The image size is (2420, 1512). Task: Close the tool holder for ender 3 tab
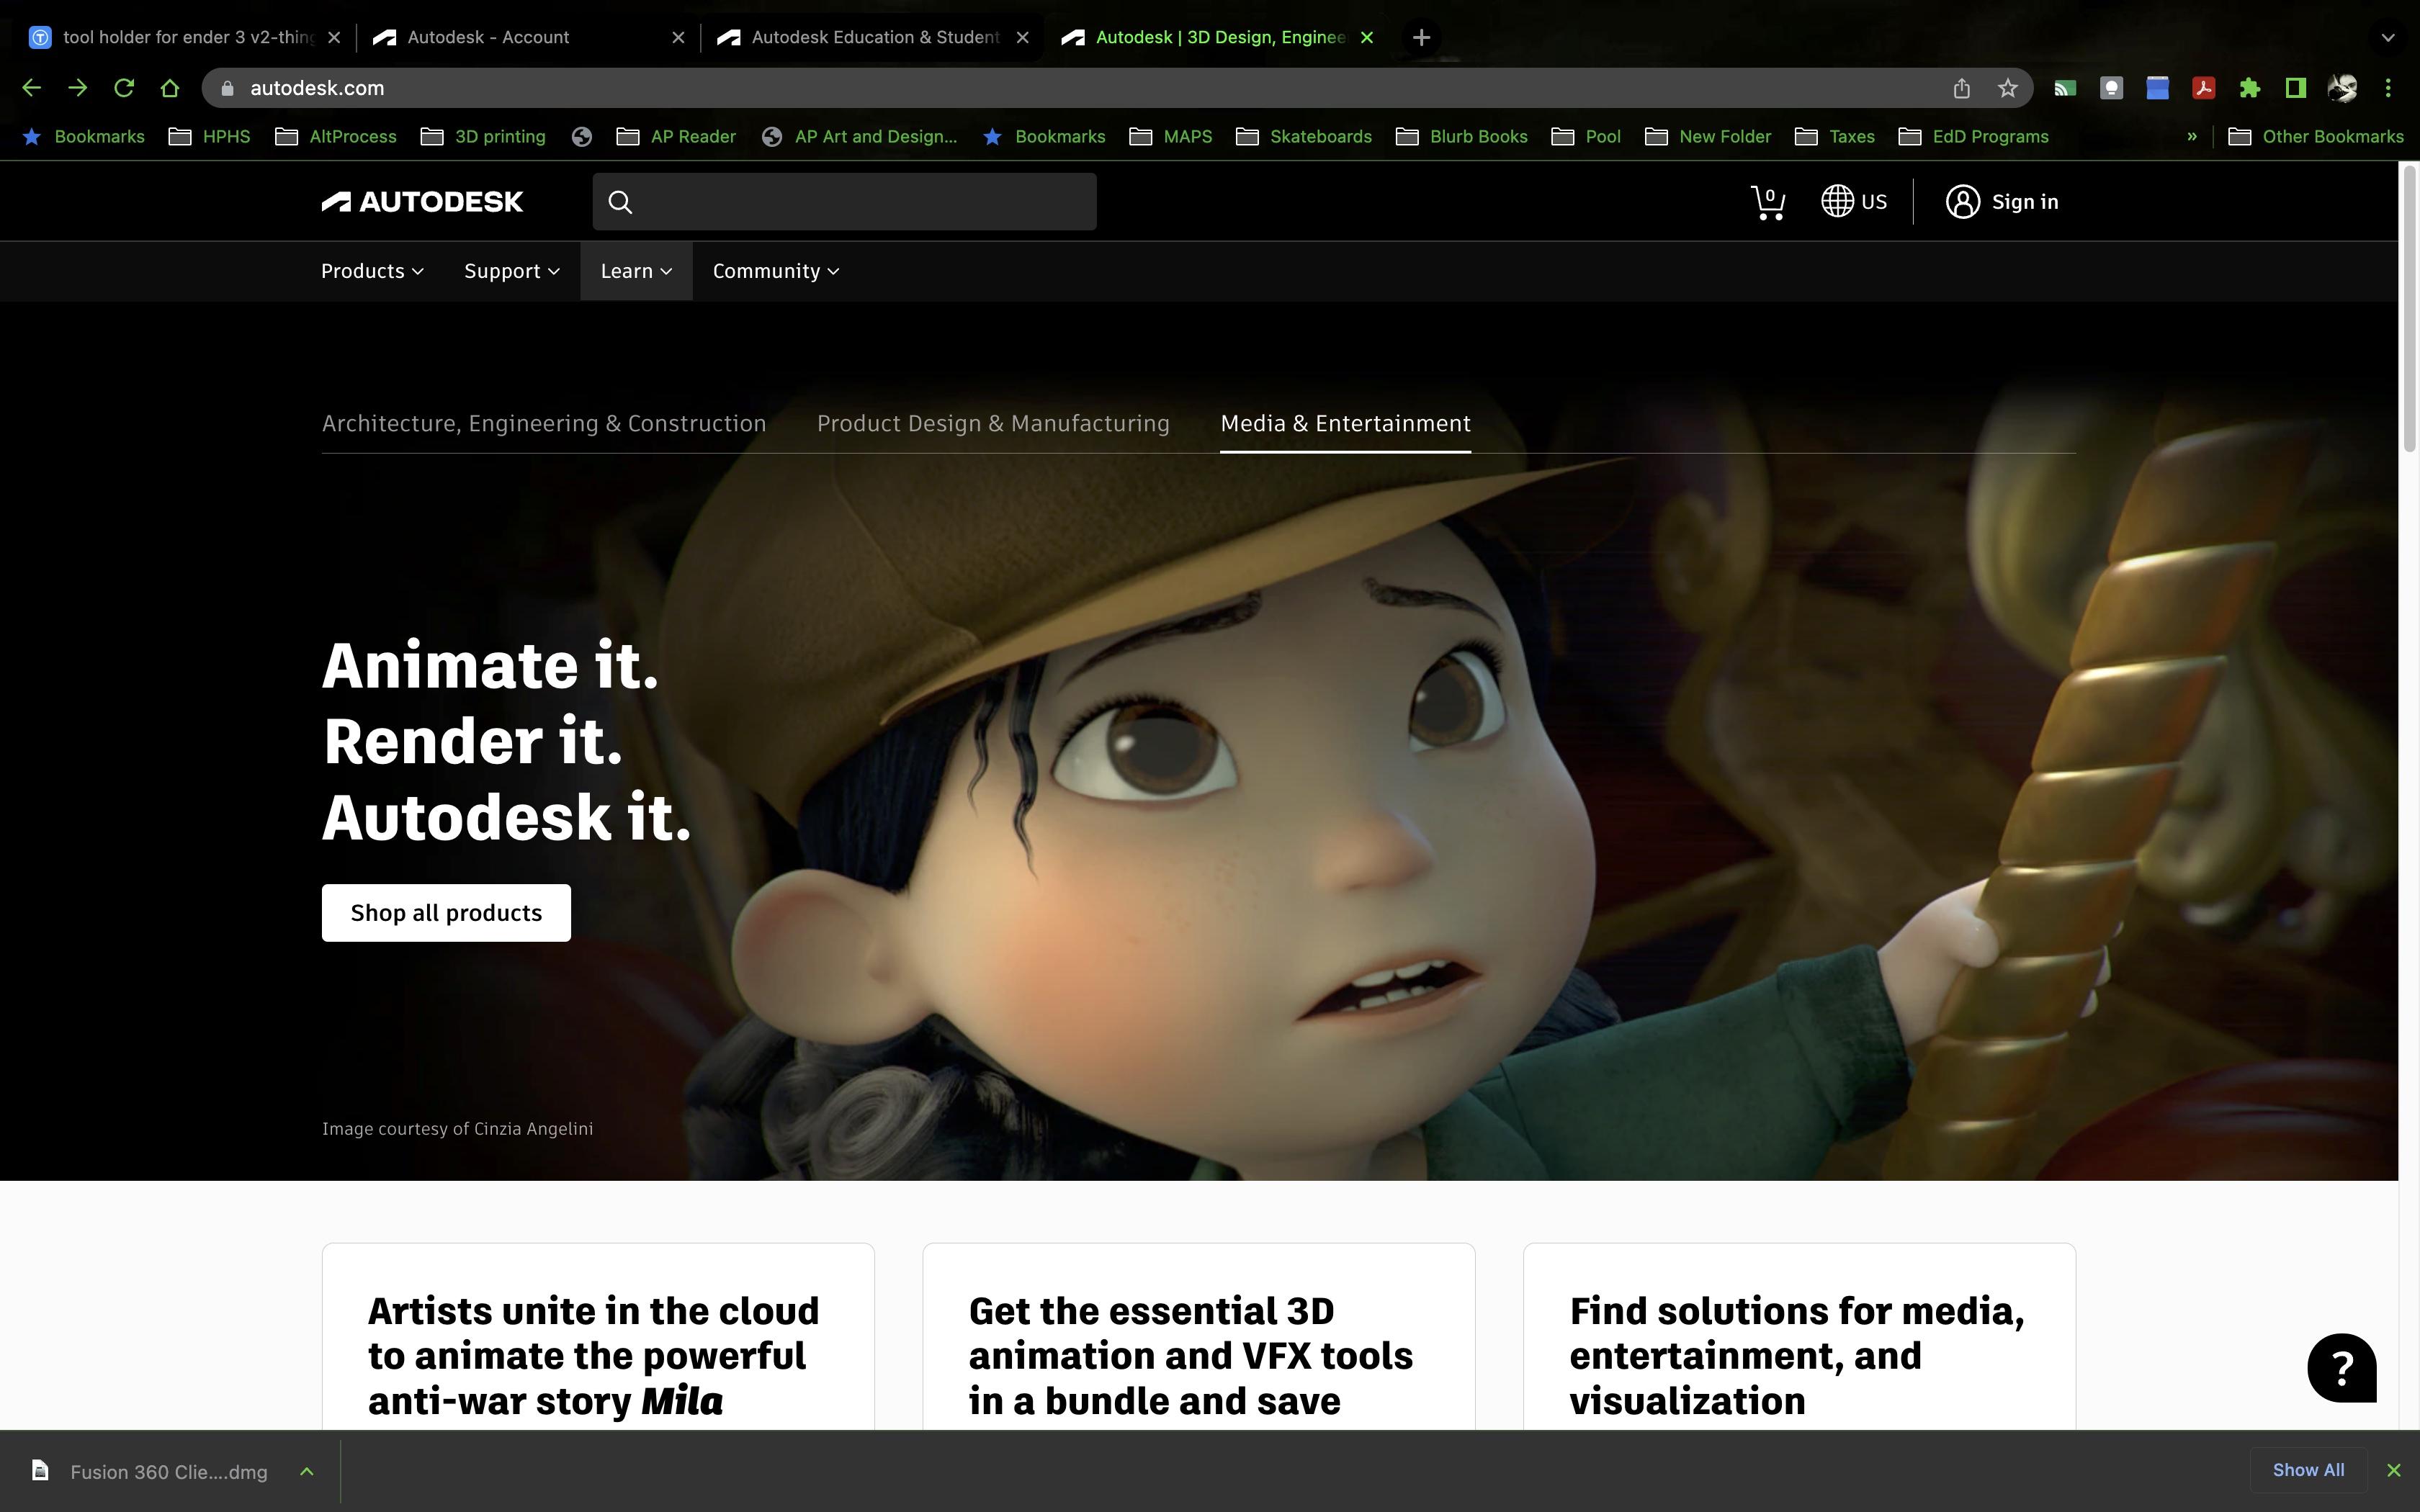[334, 37]
